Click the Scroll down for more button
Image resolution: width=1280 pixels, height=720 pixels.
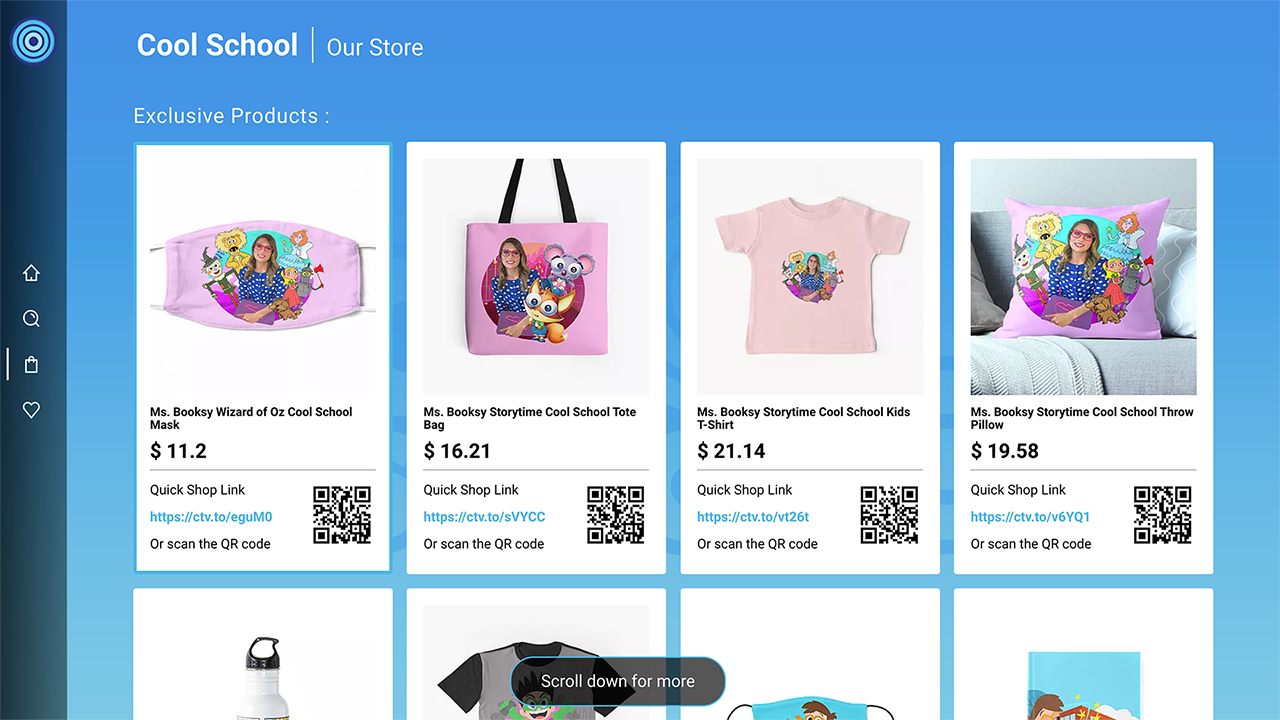(x=618, y=682)
